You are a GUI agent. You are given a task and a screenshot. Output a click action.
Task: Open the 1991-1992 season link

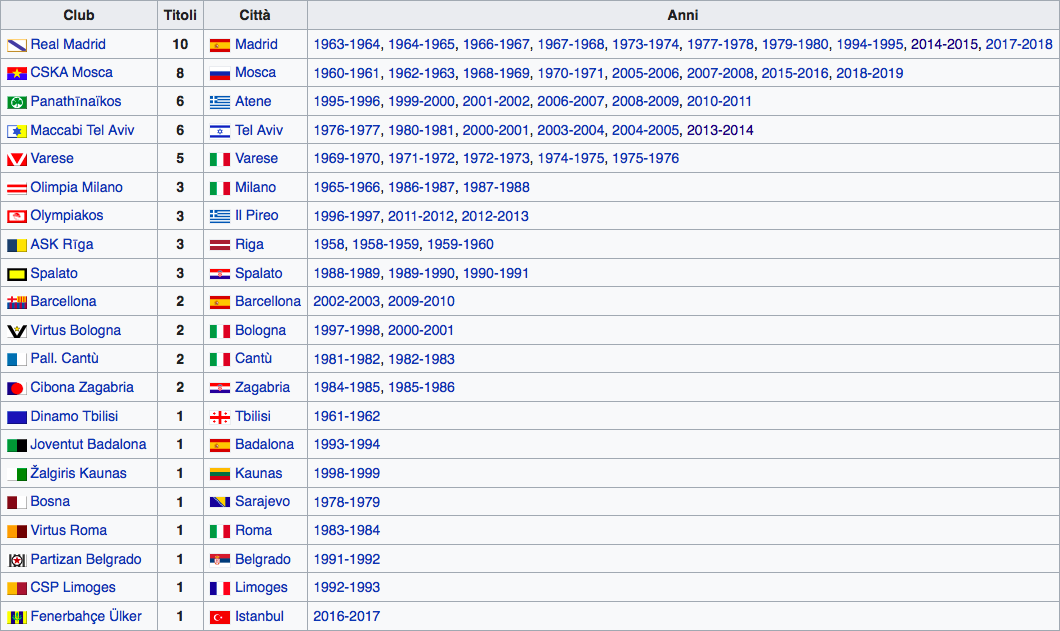[347, 559]
